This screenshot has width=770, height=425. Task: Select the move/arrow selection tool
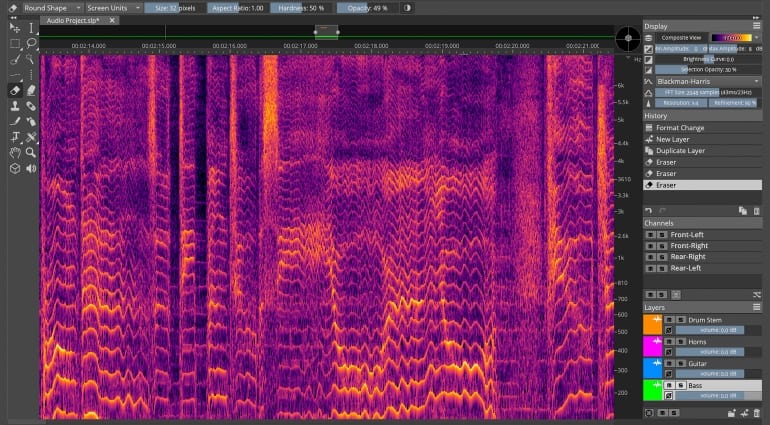coord(15,28)
